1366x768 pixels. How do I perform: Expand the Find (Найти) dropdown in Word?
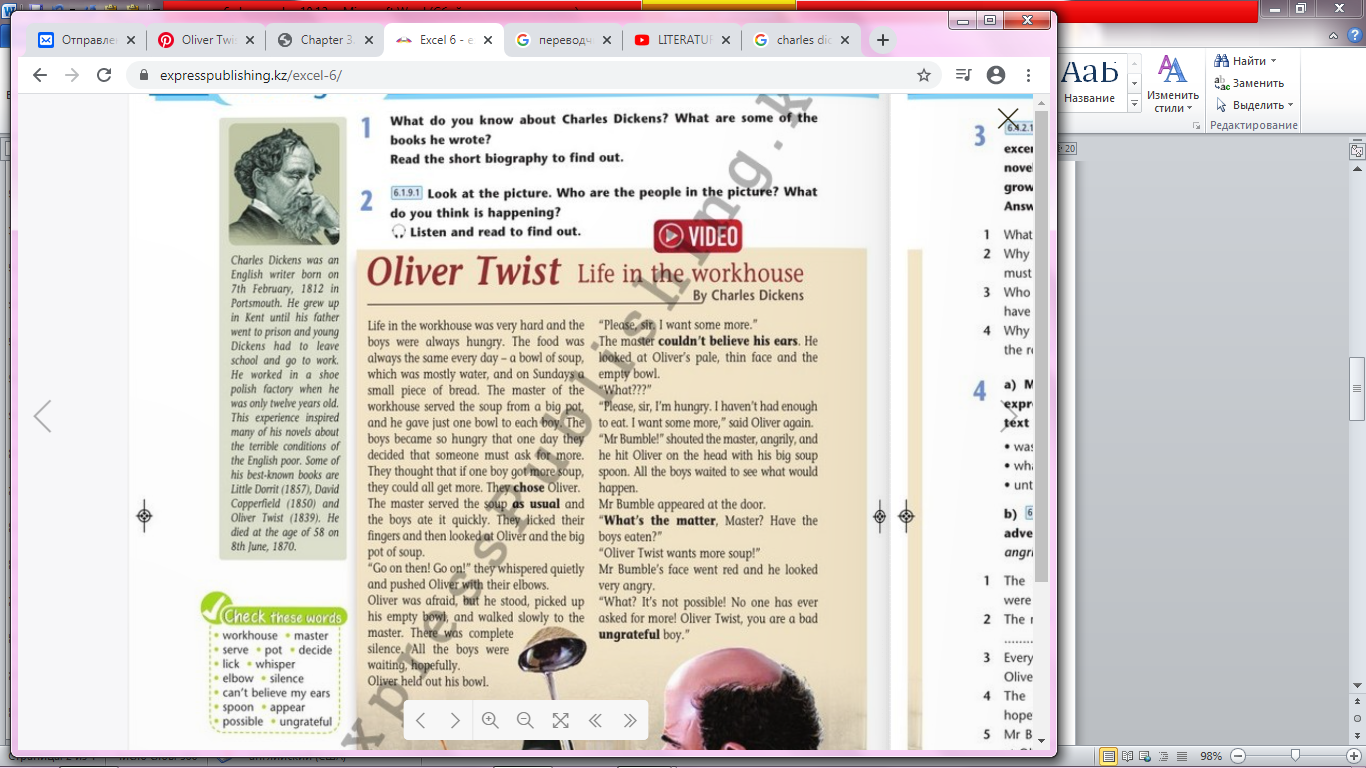1274,61
